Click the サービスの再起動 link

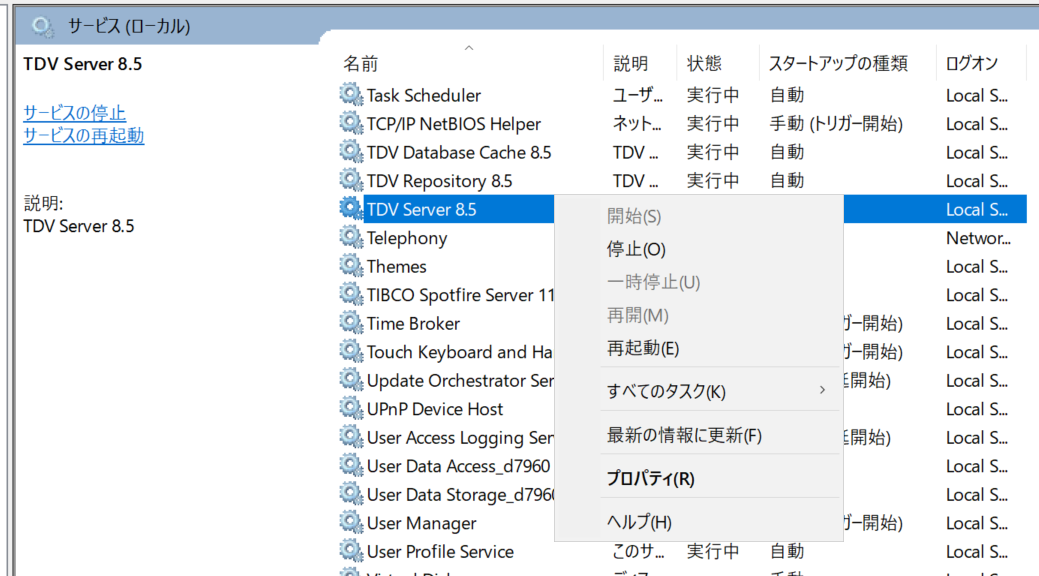tap(83, 135)
